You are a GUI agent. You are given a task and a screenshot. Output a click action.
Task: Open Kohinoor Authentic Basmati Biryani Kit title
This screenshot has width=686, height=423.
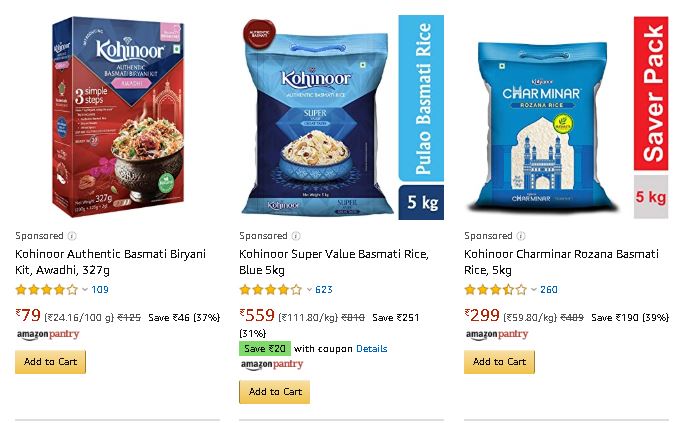click(110, 262)
